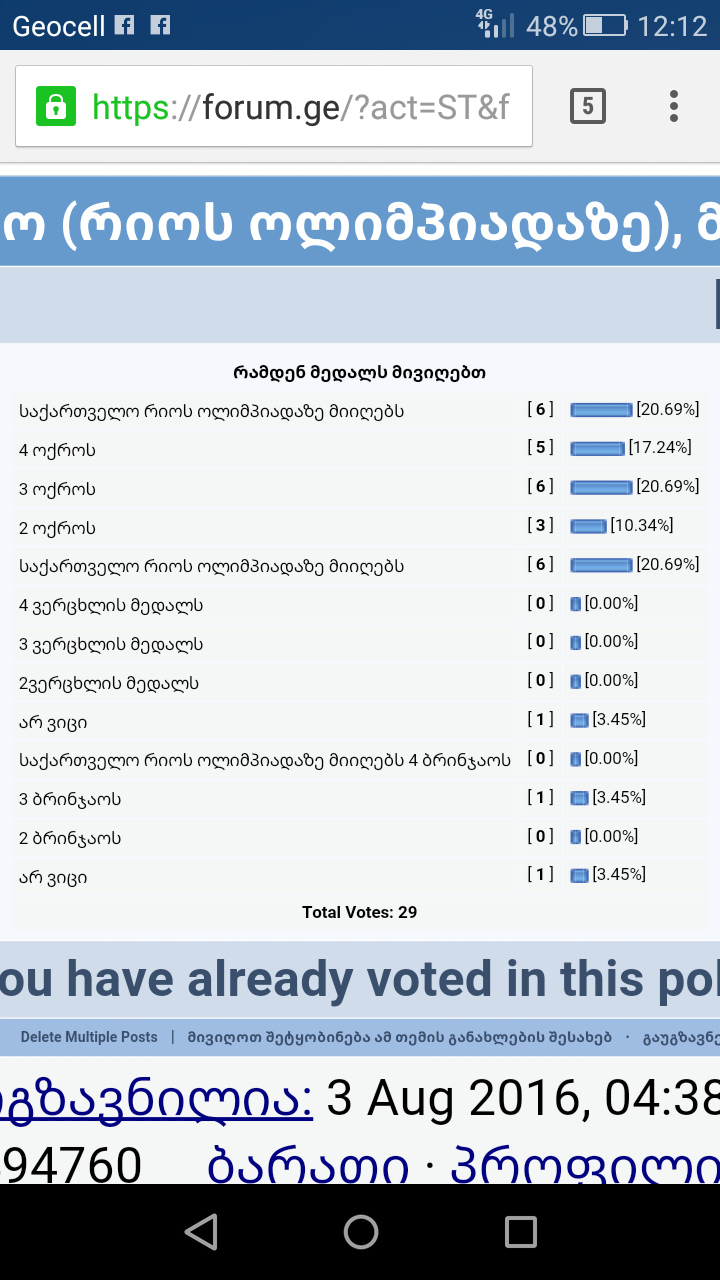Viewport: 720px width, 1280px height.
Task: Tap the green secure lock icon
Action: 56,106
